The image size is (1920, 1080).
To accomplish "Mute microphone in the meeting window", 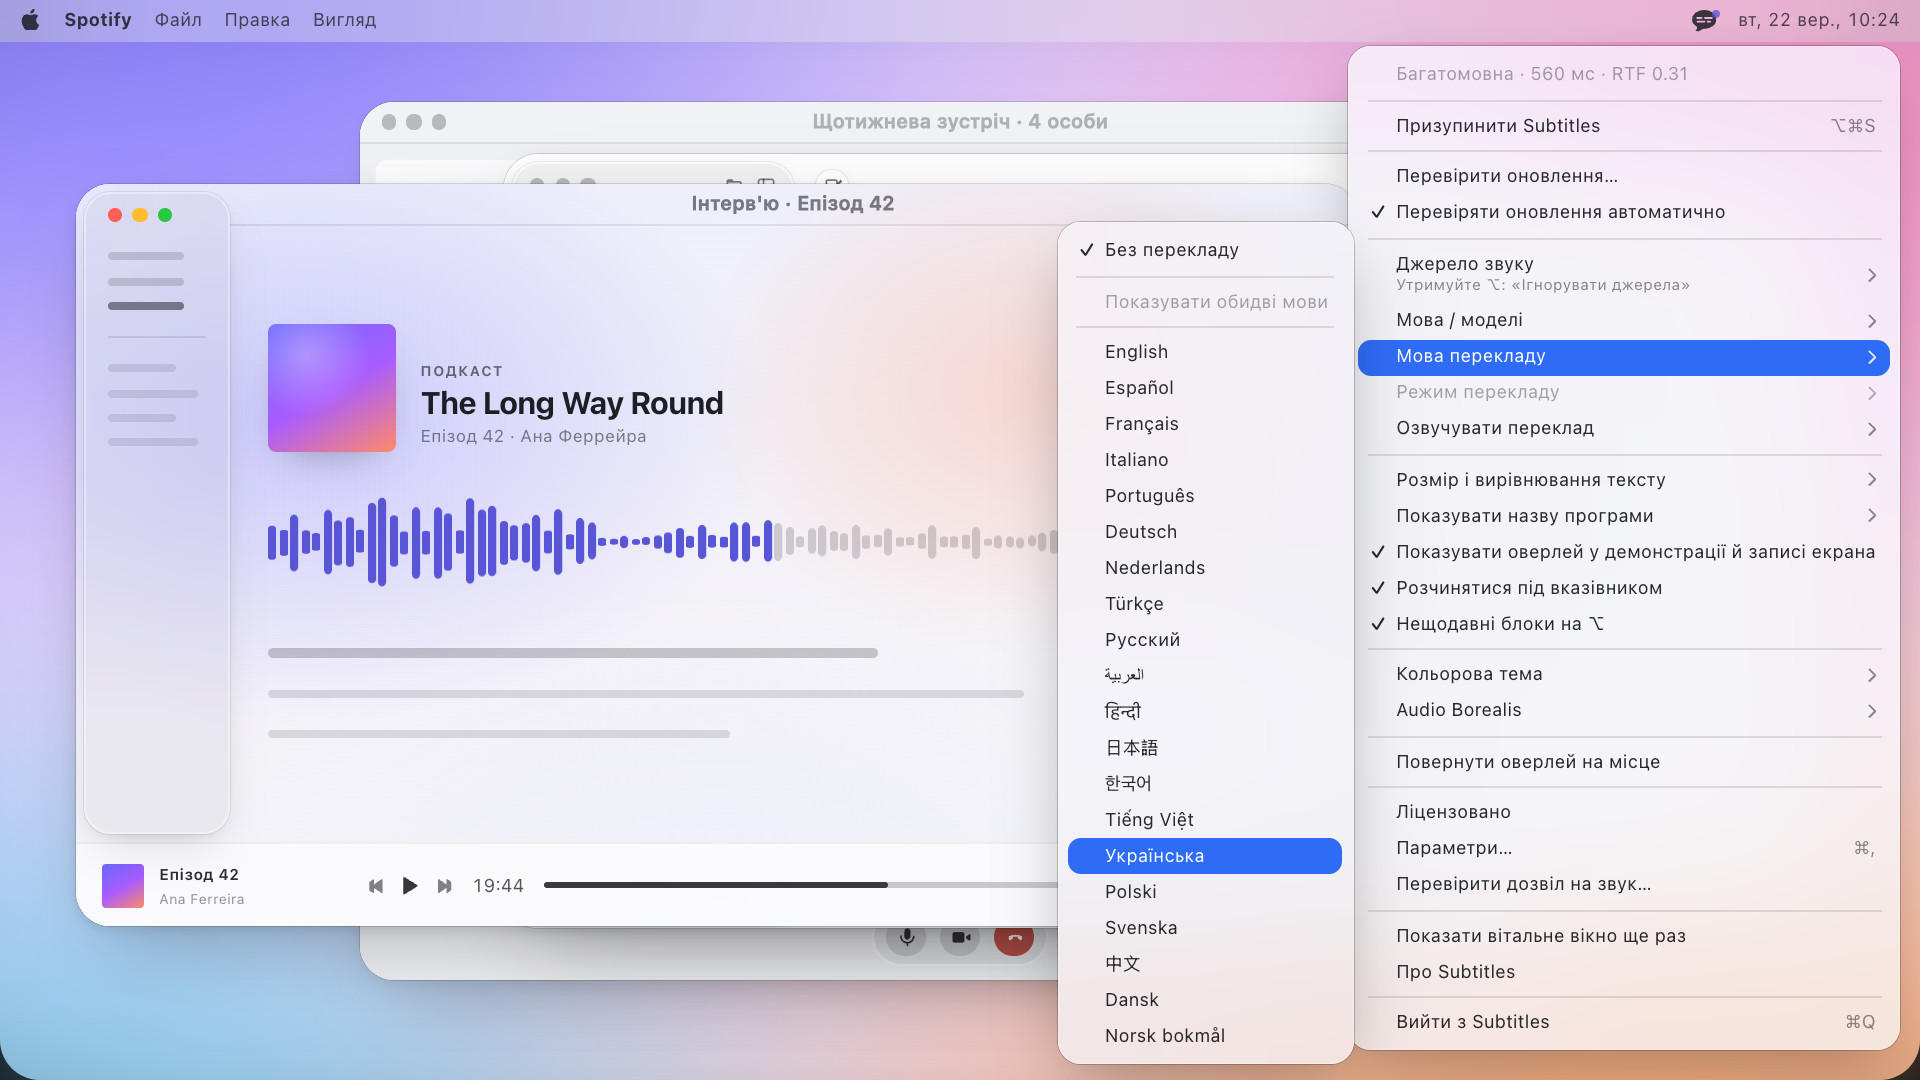I will 906,937.
